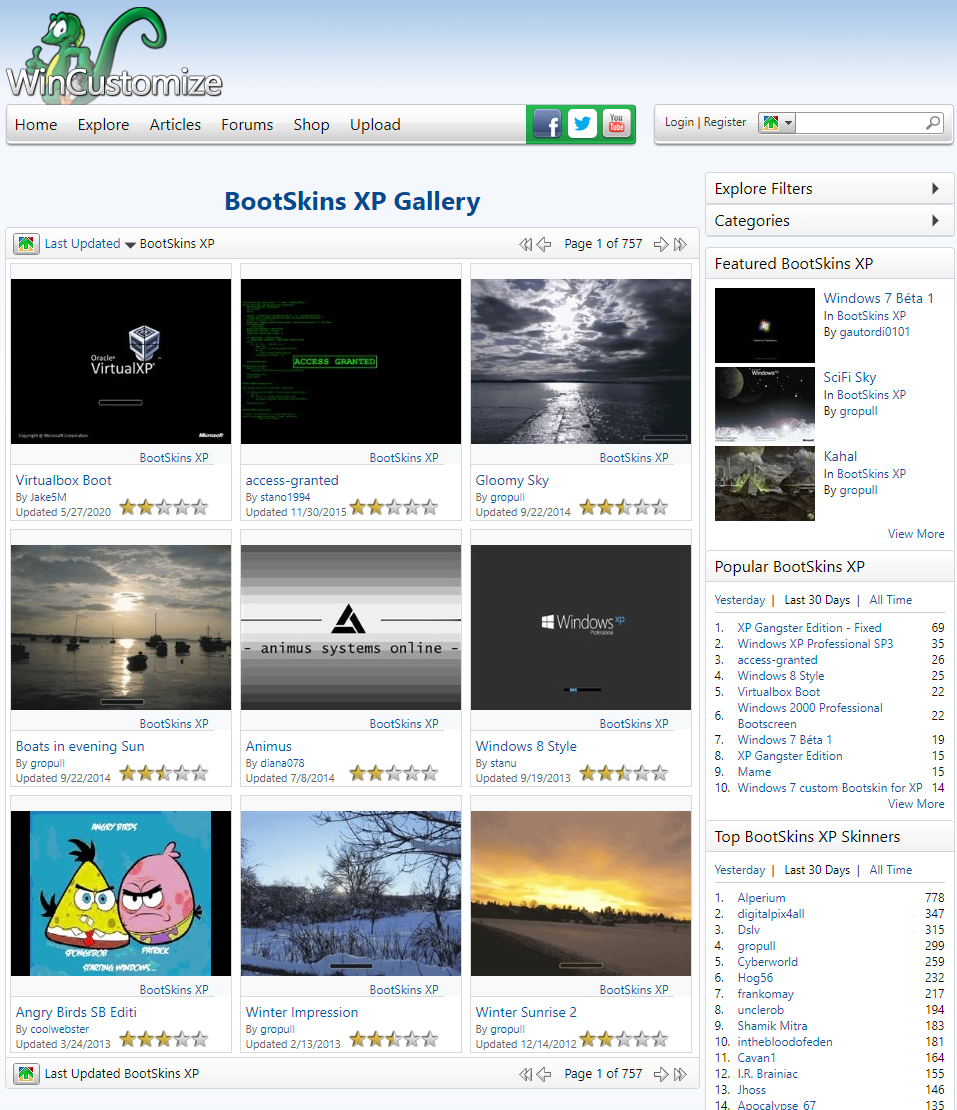Viewport: 957px width, 1110px height.
Task: Switch Popular BootSkins to Yesterday tab
Action: pyautogui.click(x=740, y=600)
